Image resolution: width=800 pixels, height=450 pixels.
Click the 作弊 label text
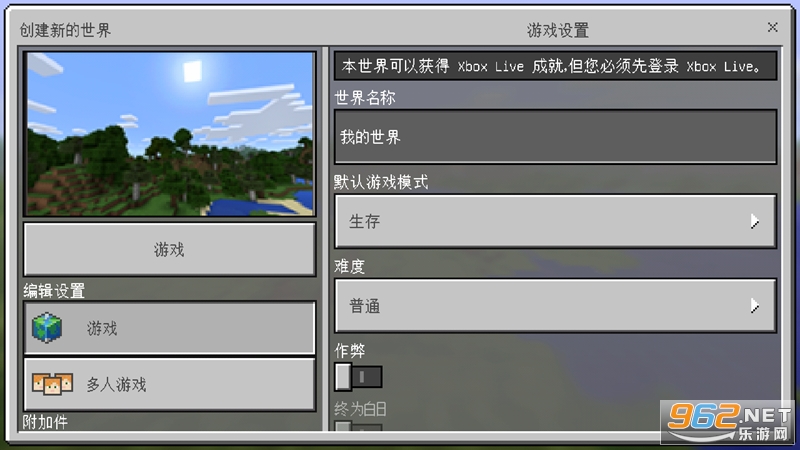349,351
